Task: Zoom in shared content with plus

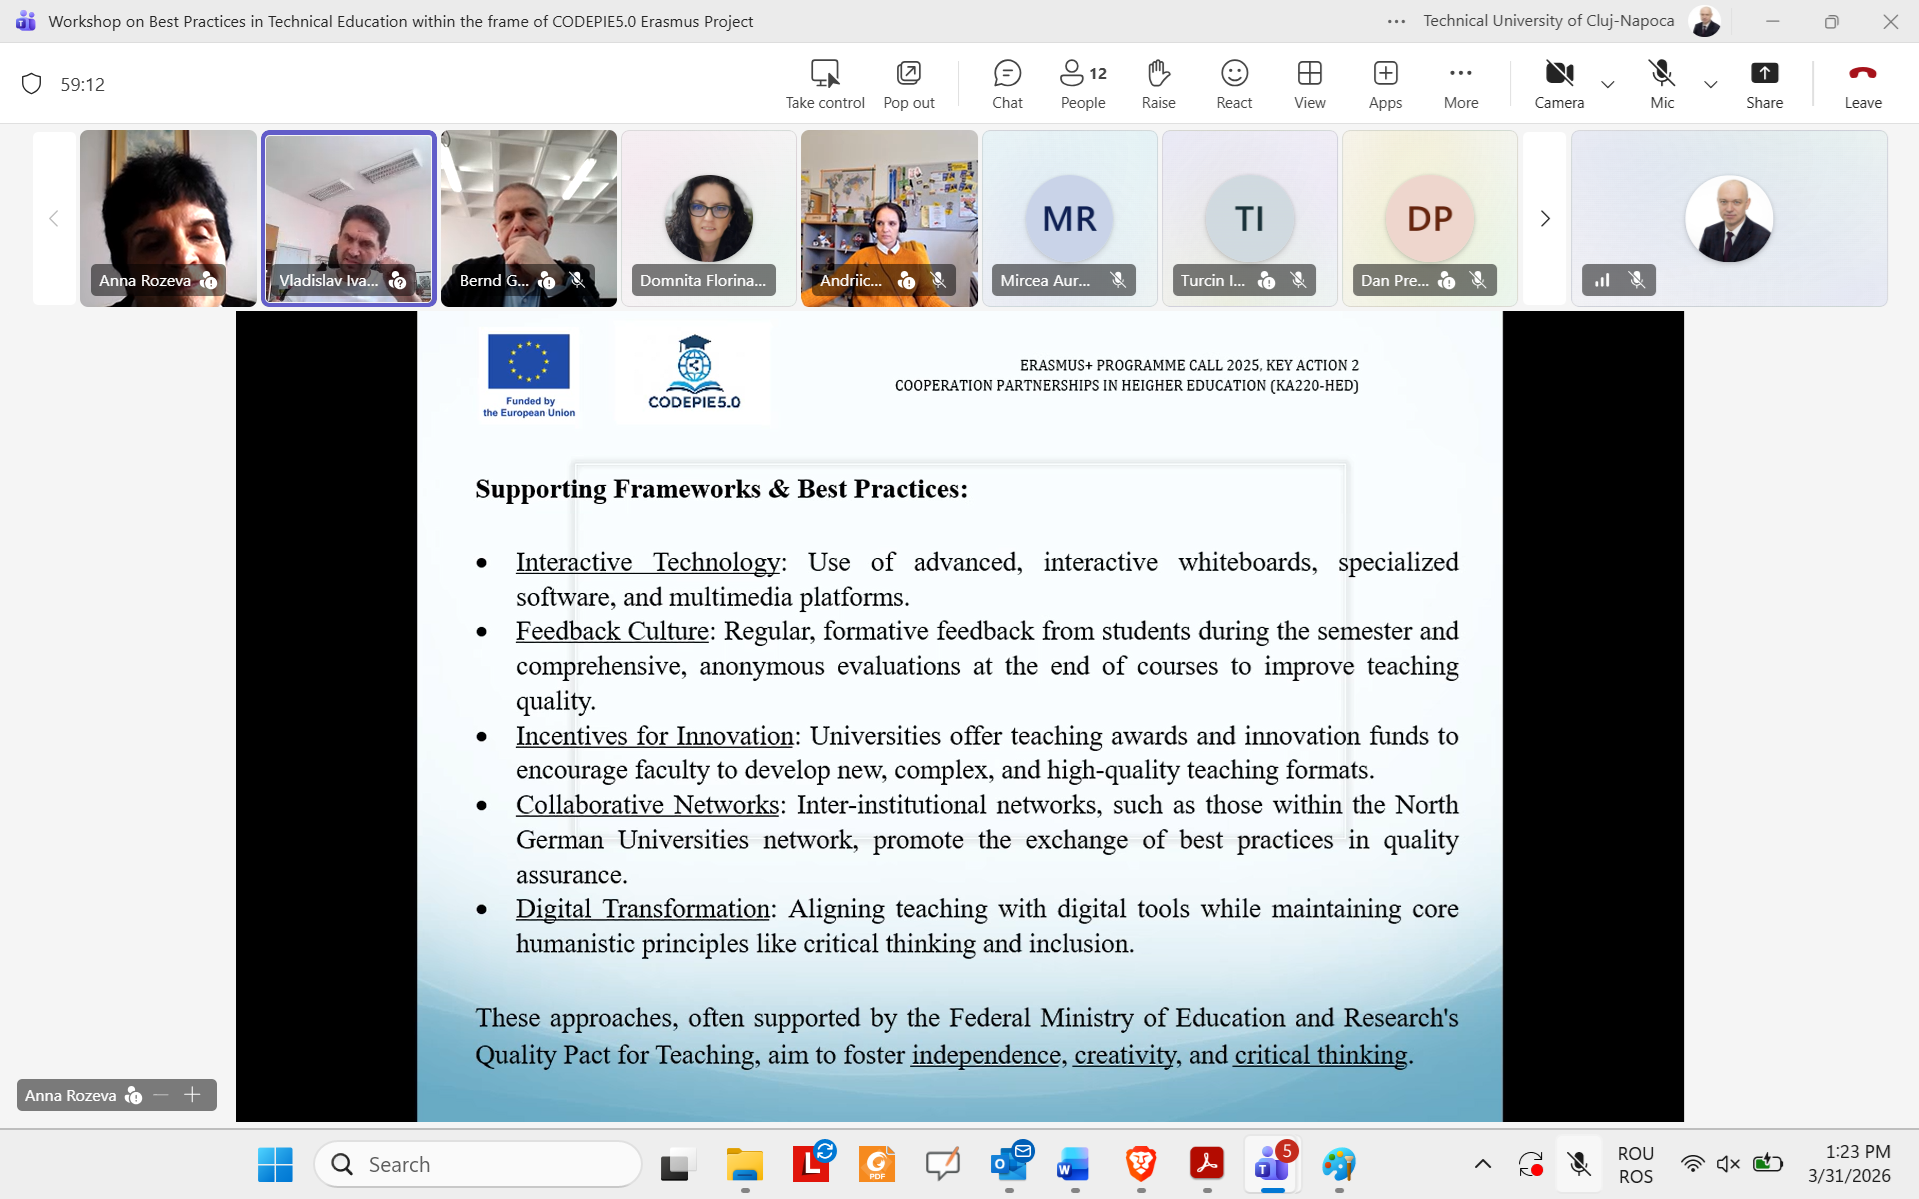Action: (193, 1095)
